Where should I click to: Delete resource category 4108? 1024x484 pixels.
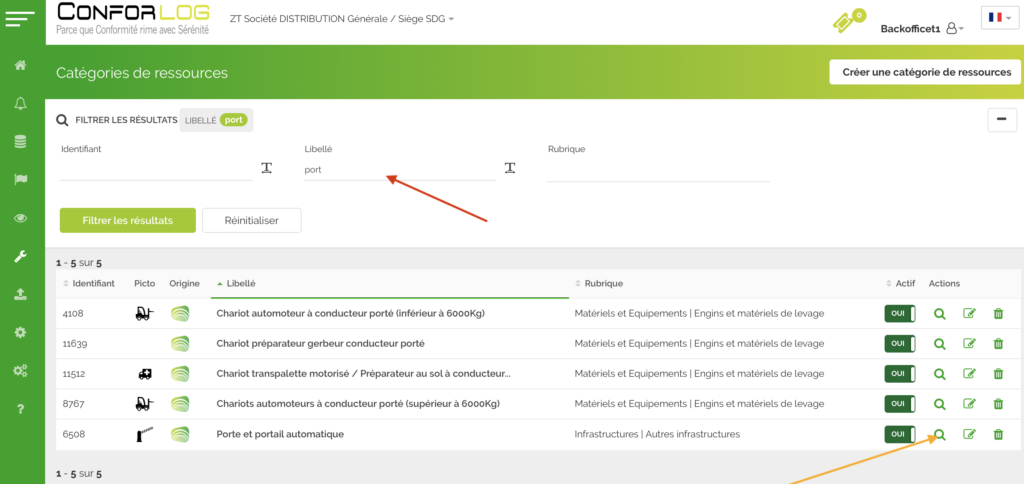click(x=998, y=314)
